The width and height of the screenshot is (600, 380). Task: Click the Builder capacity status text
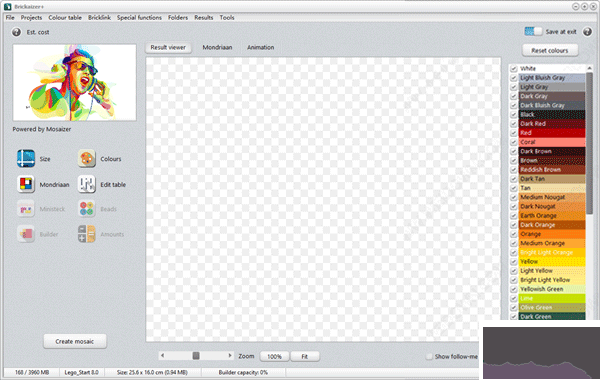(243, 372)
